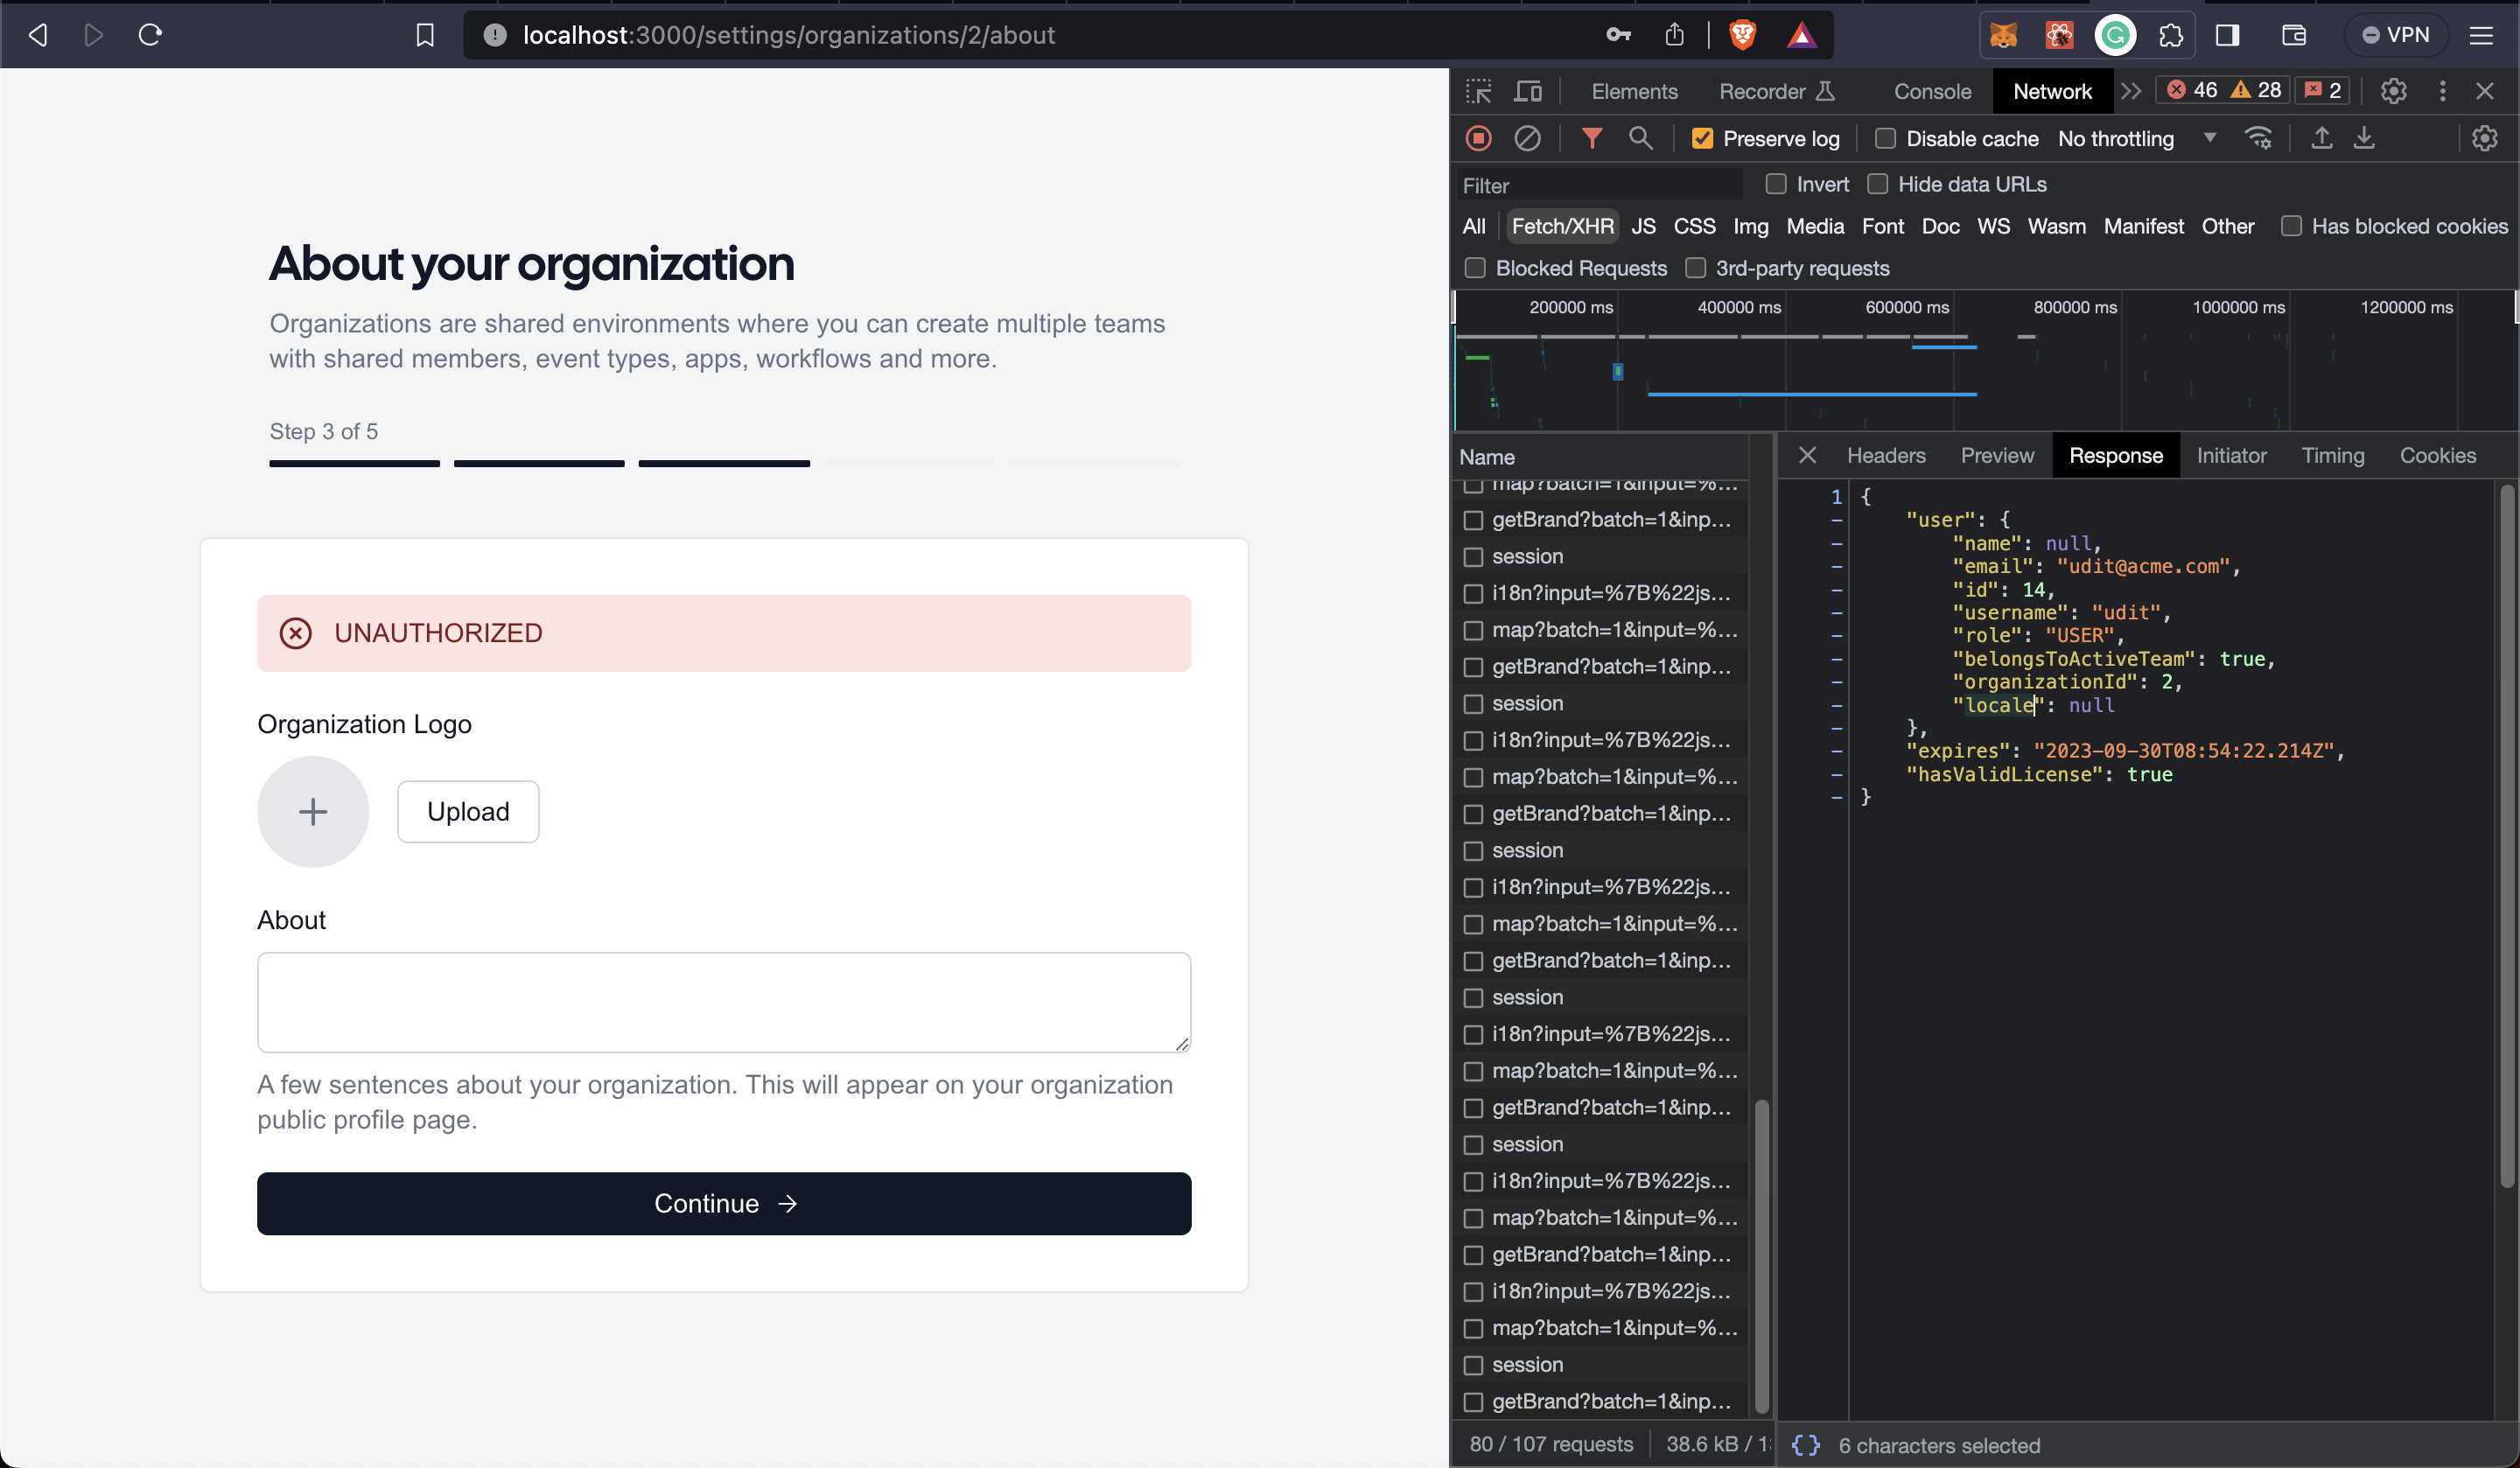
Task: Switch to the Console panel
Action: coord(1931,91)
